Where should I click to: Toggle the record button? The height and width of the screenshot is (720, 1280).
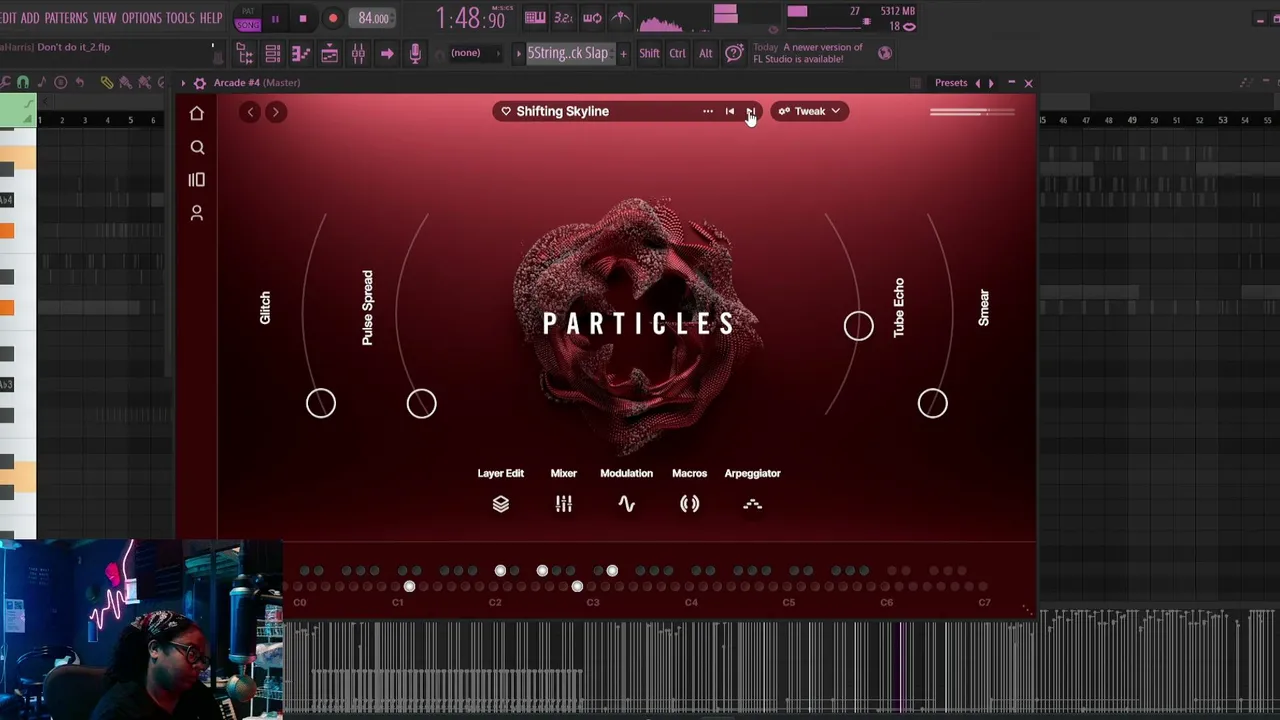click(x=333, y=19)
